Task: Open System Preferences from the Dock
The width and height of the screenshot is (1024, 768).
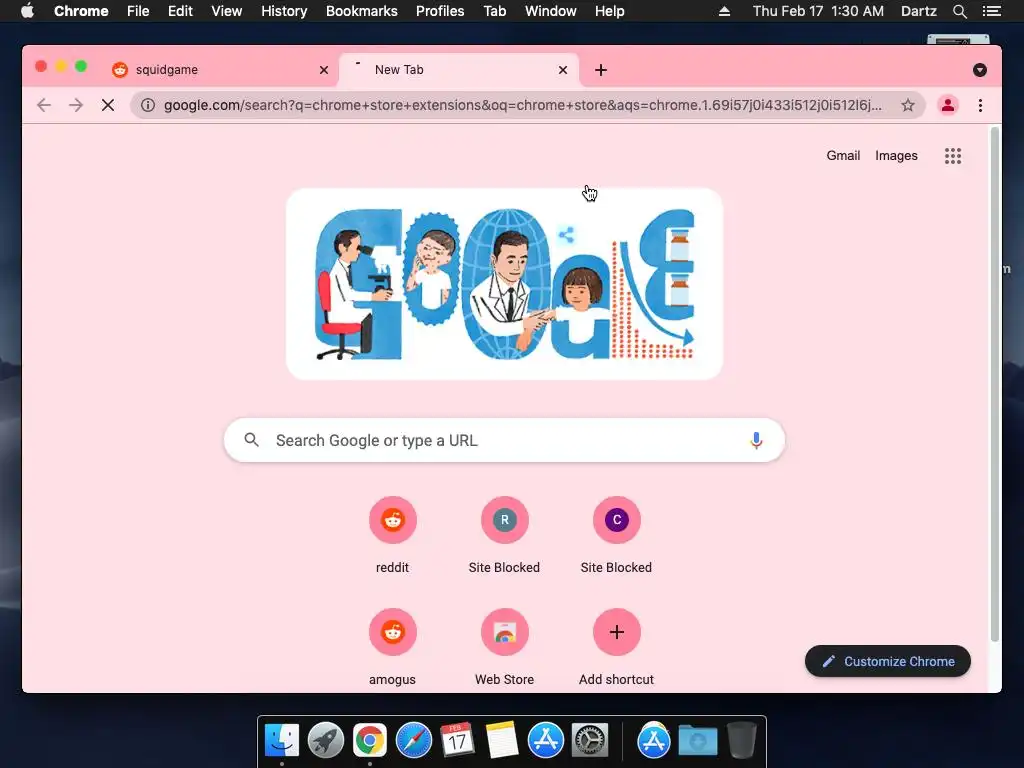Action: pos(590,741)
